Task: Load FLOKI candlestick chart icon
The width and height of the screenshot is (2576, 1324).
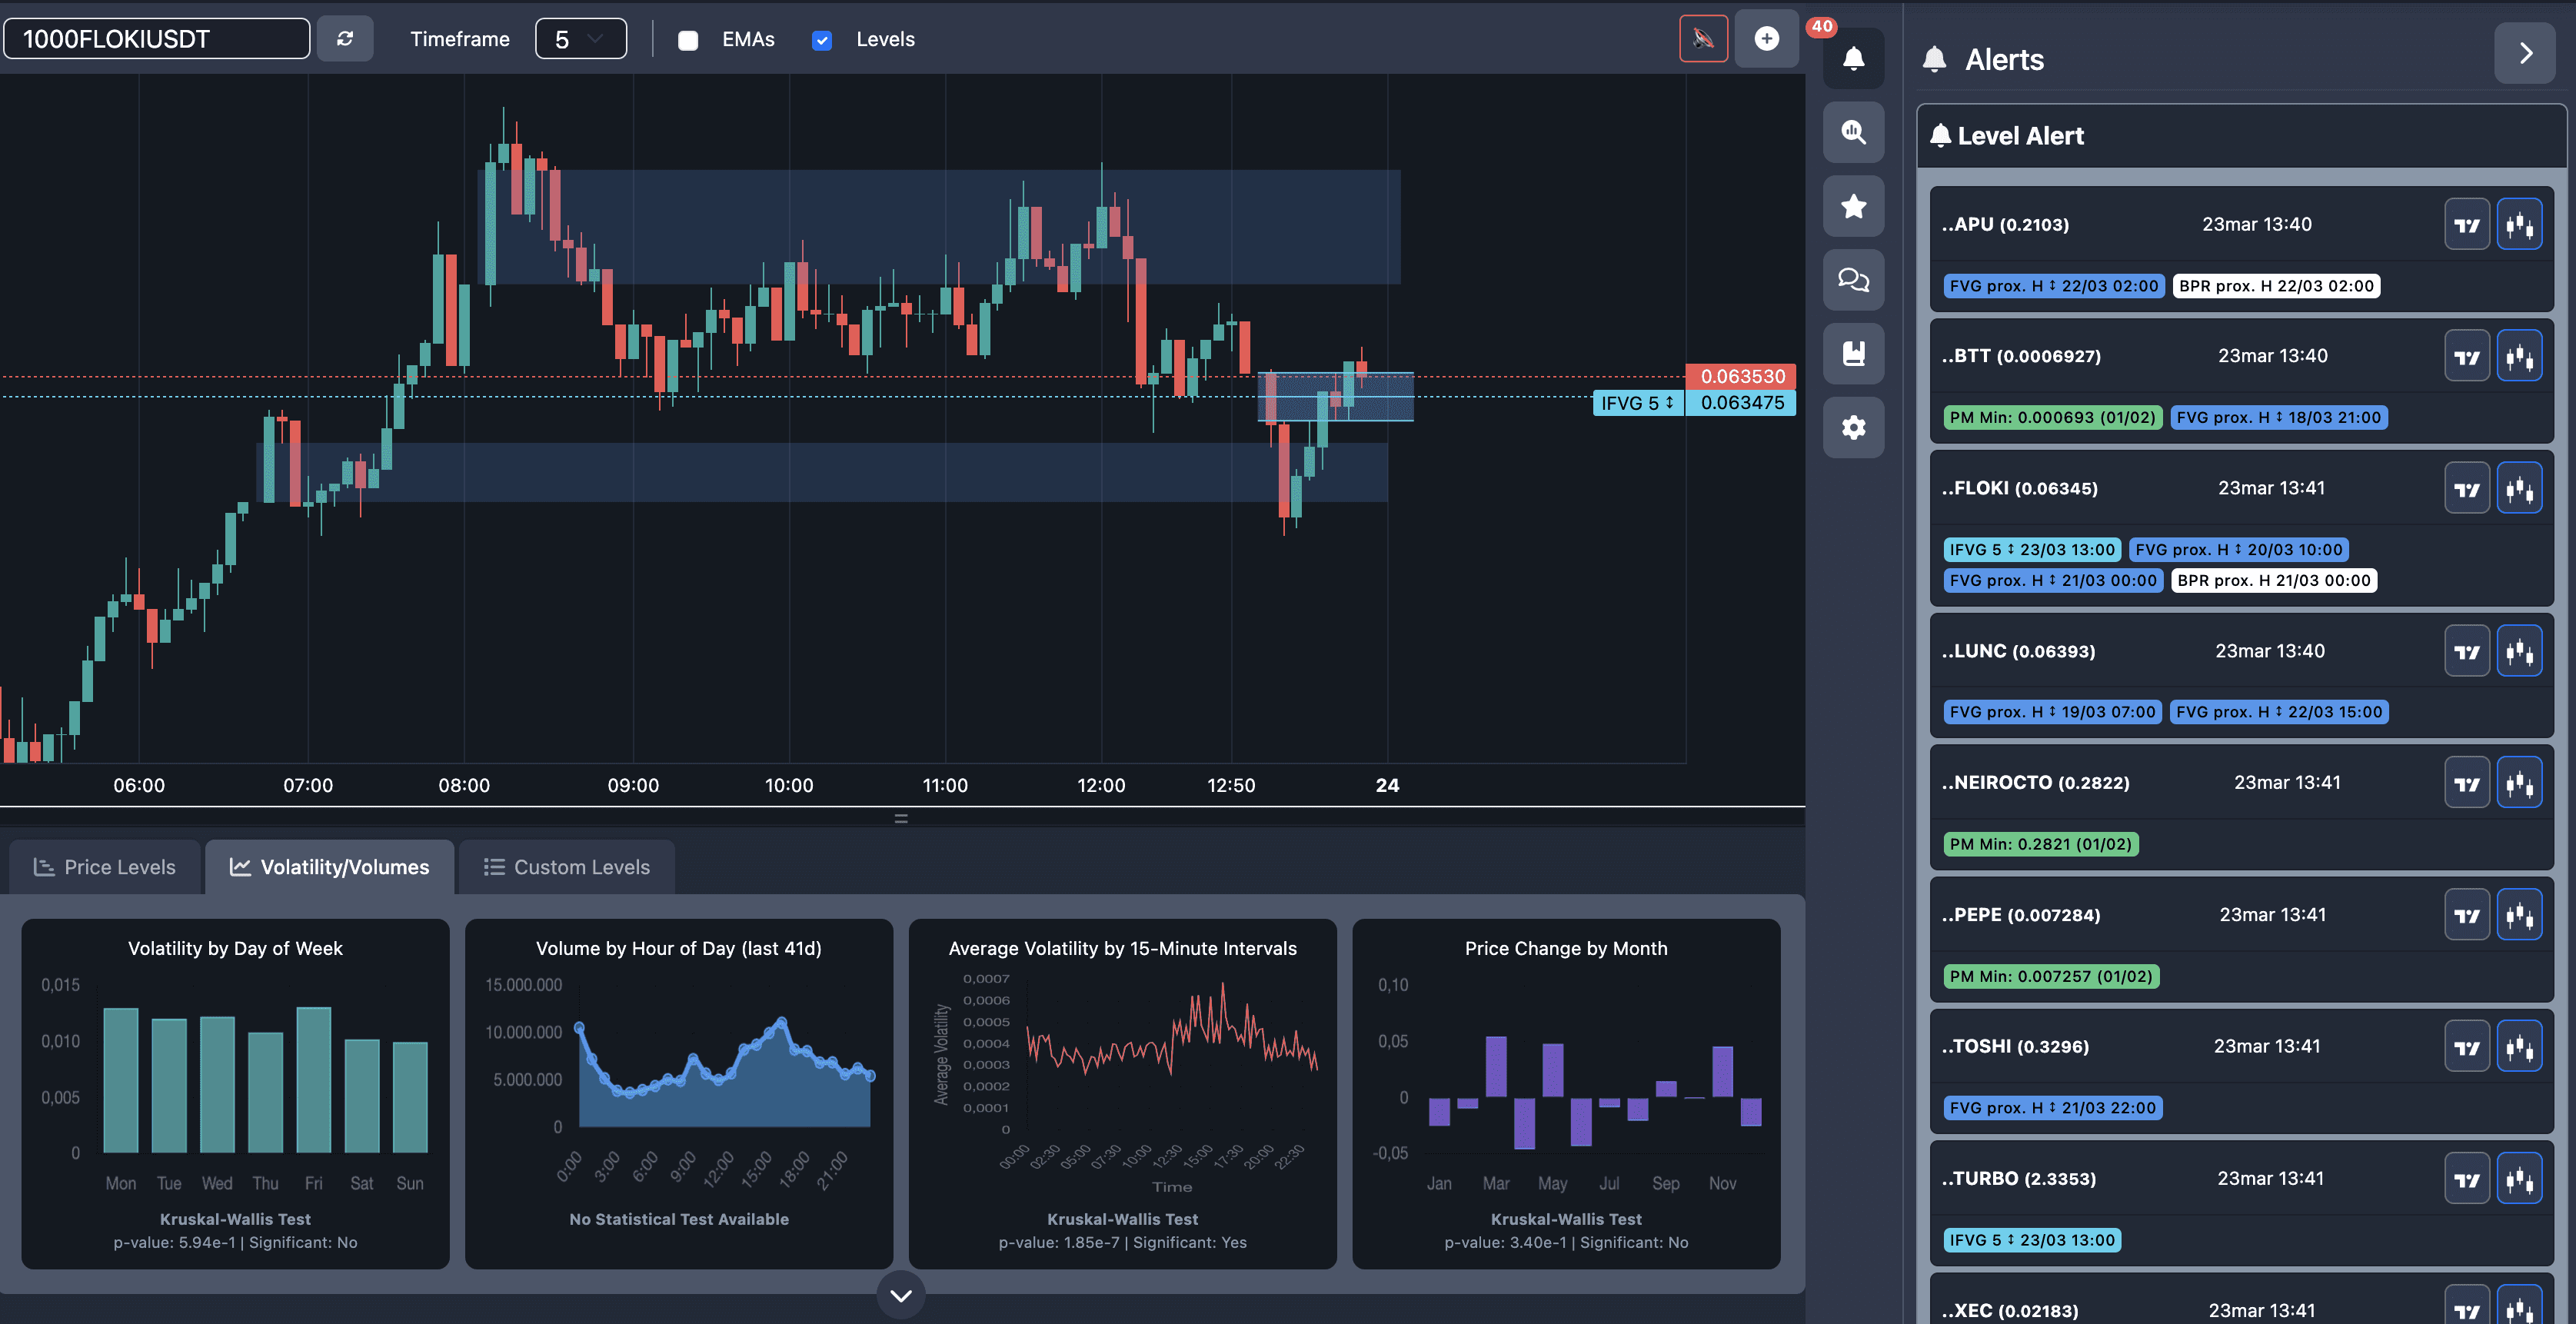Action: click(2519, 489)
